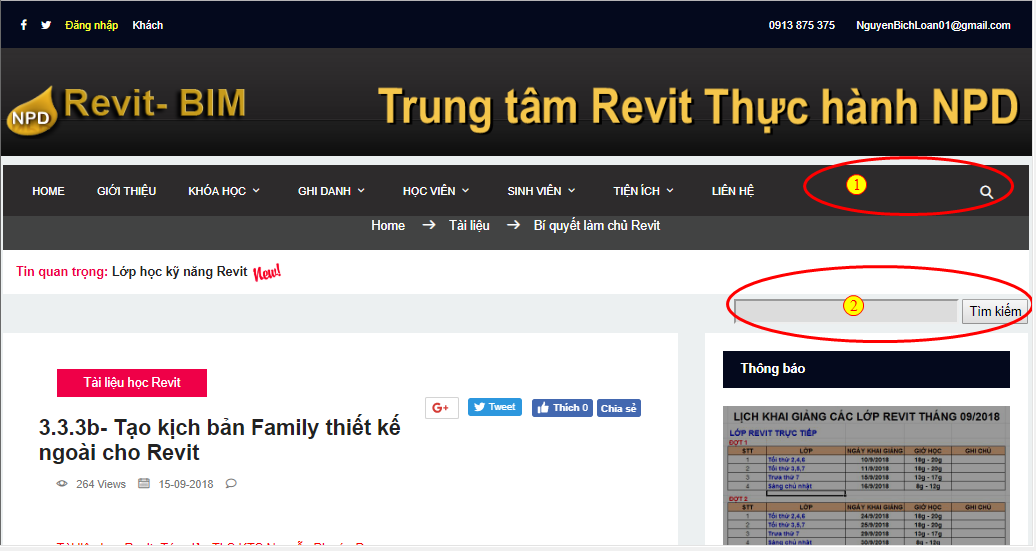This screenshot has width=1036, height=551.
Task: Click the Bí quyết làm chủ Revit breadcrumb
Action: pos(597,225)
